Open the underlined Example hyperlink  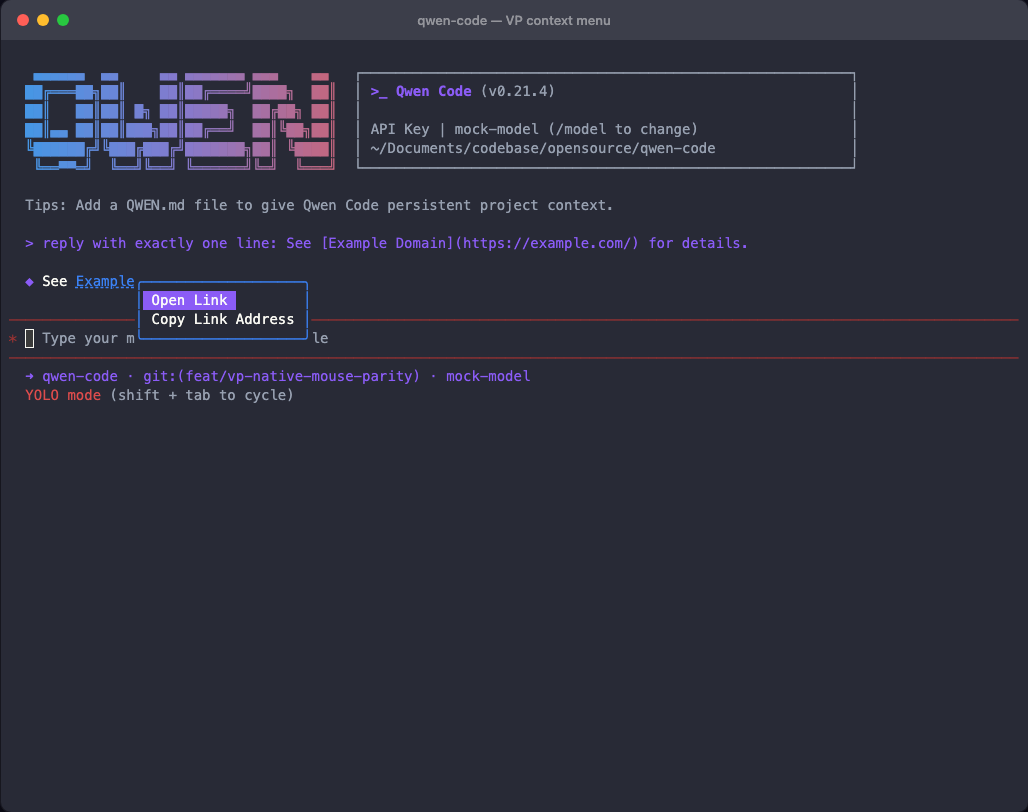105,281
